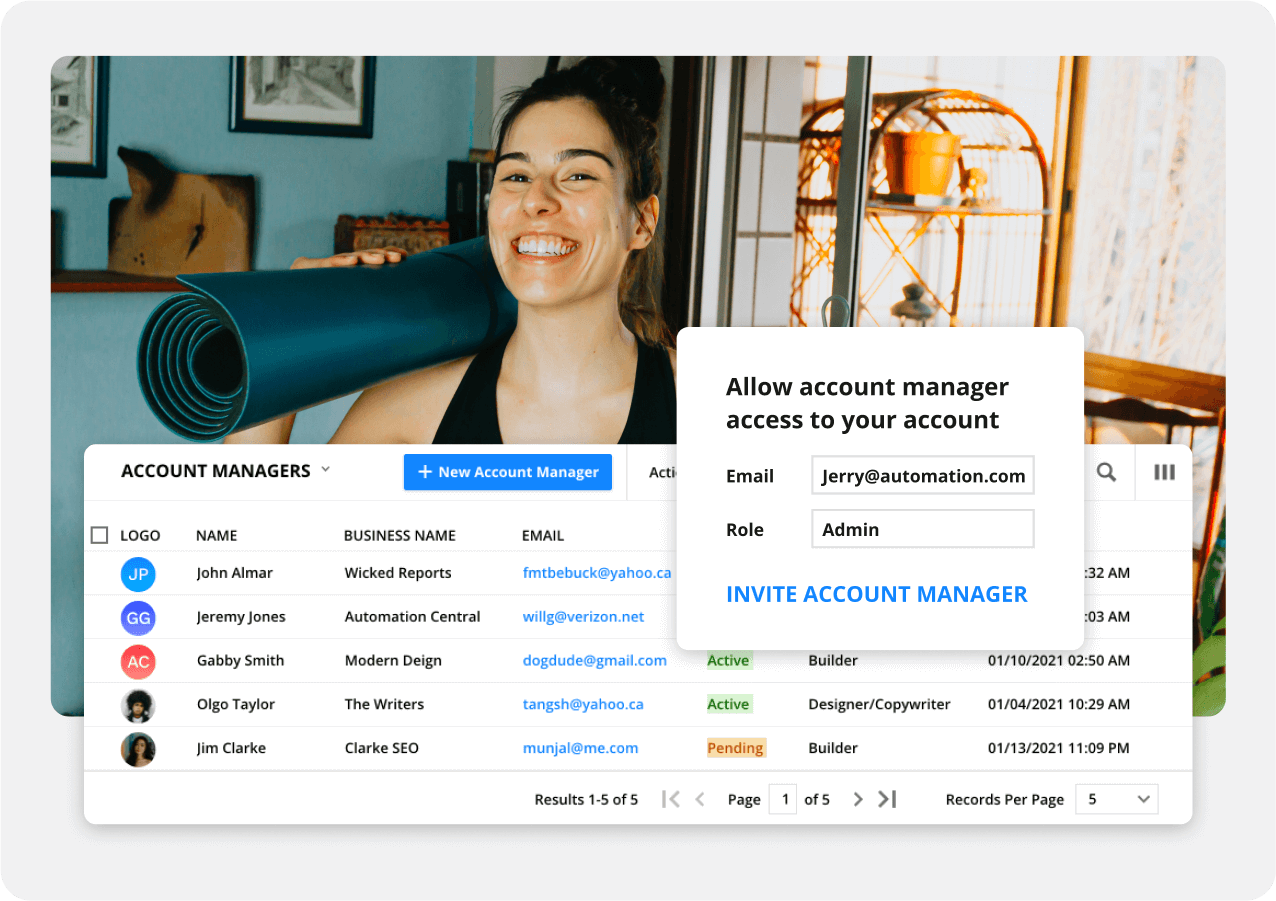The width and height of the screenshot is (1276, 901).
Task: Open Jim Clarke's profile photo
Action: click(x=138, y=750)
